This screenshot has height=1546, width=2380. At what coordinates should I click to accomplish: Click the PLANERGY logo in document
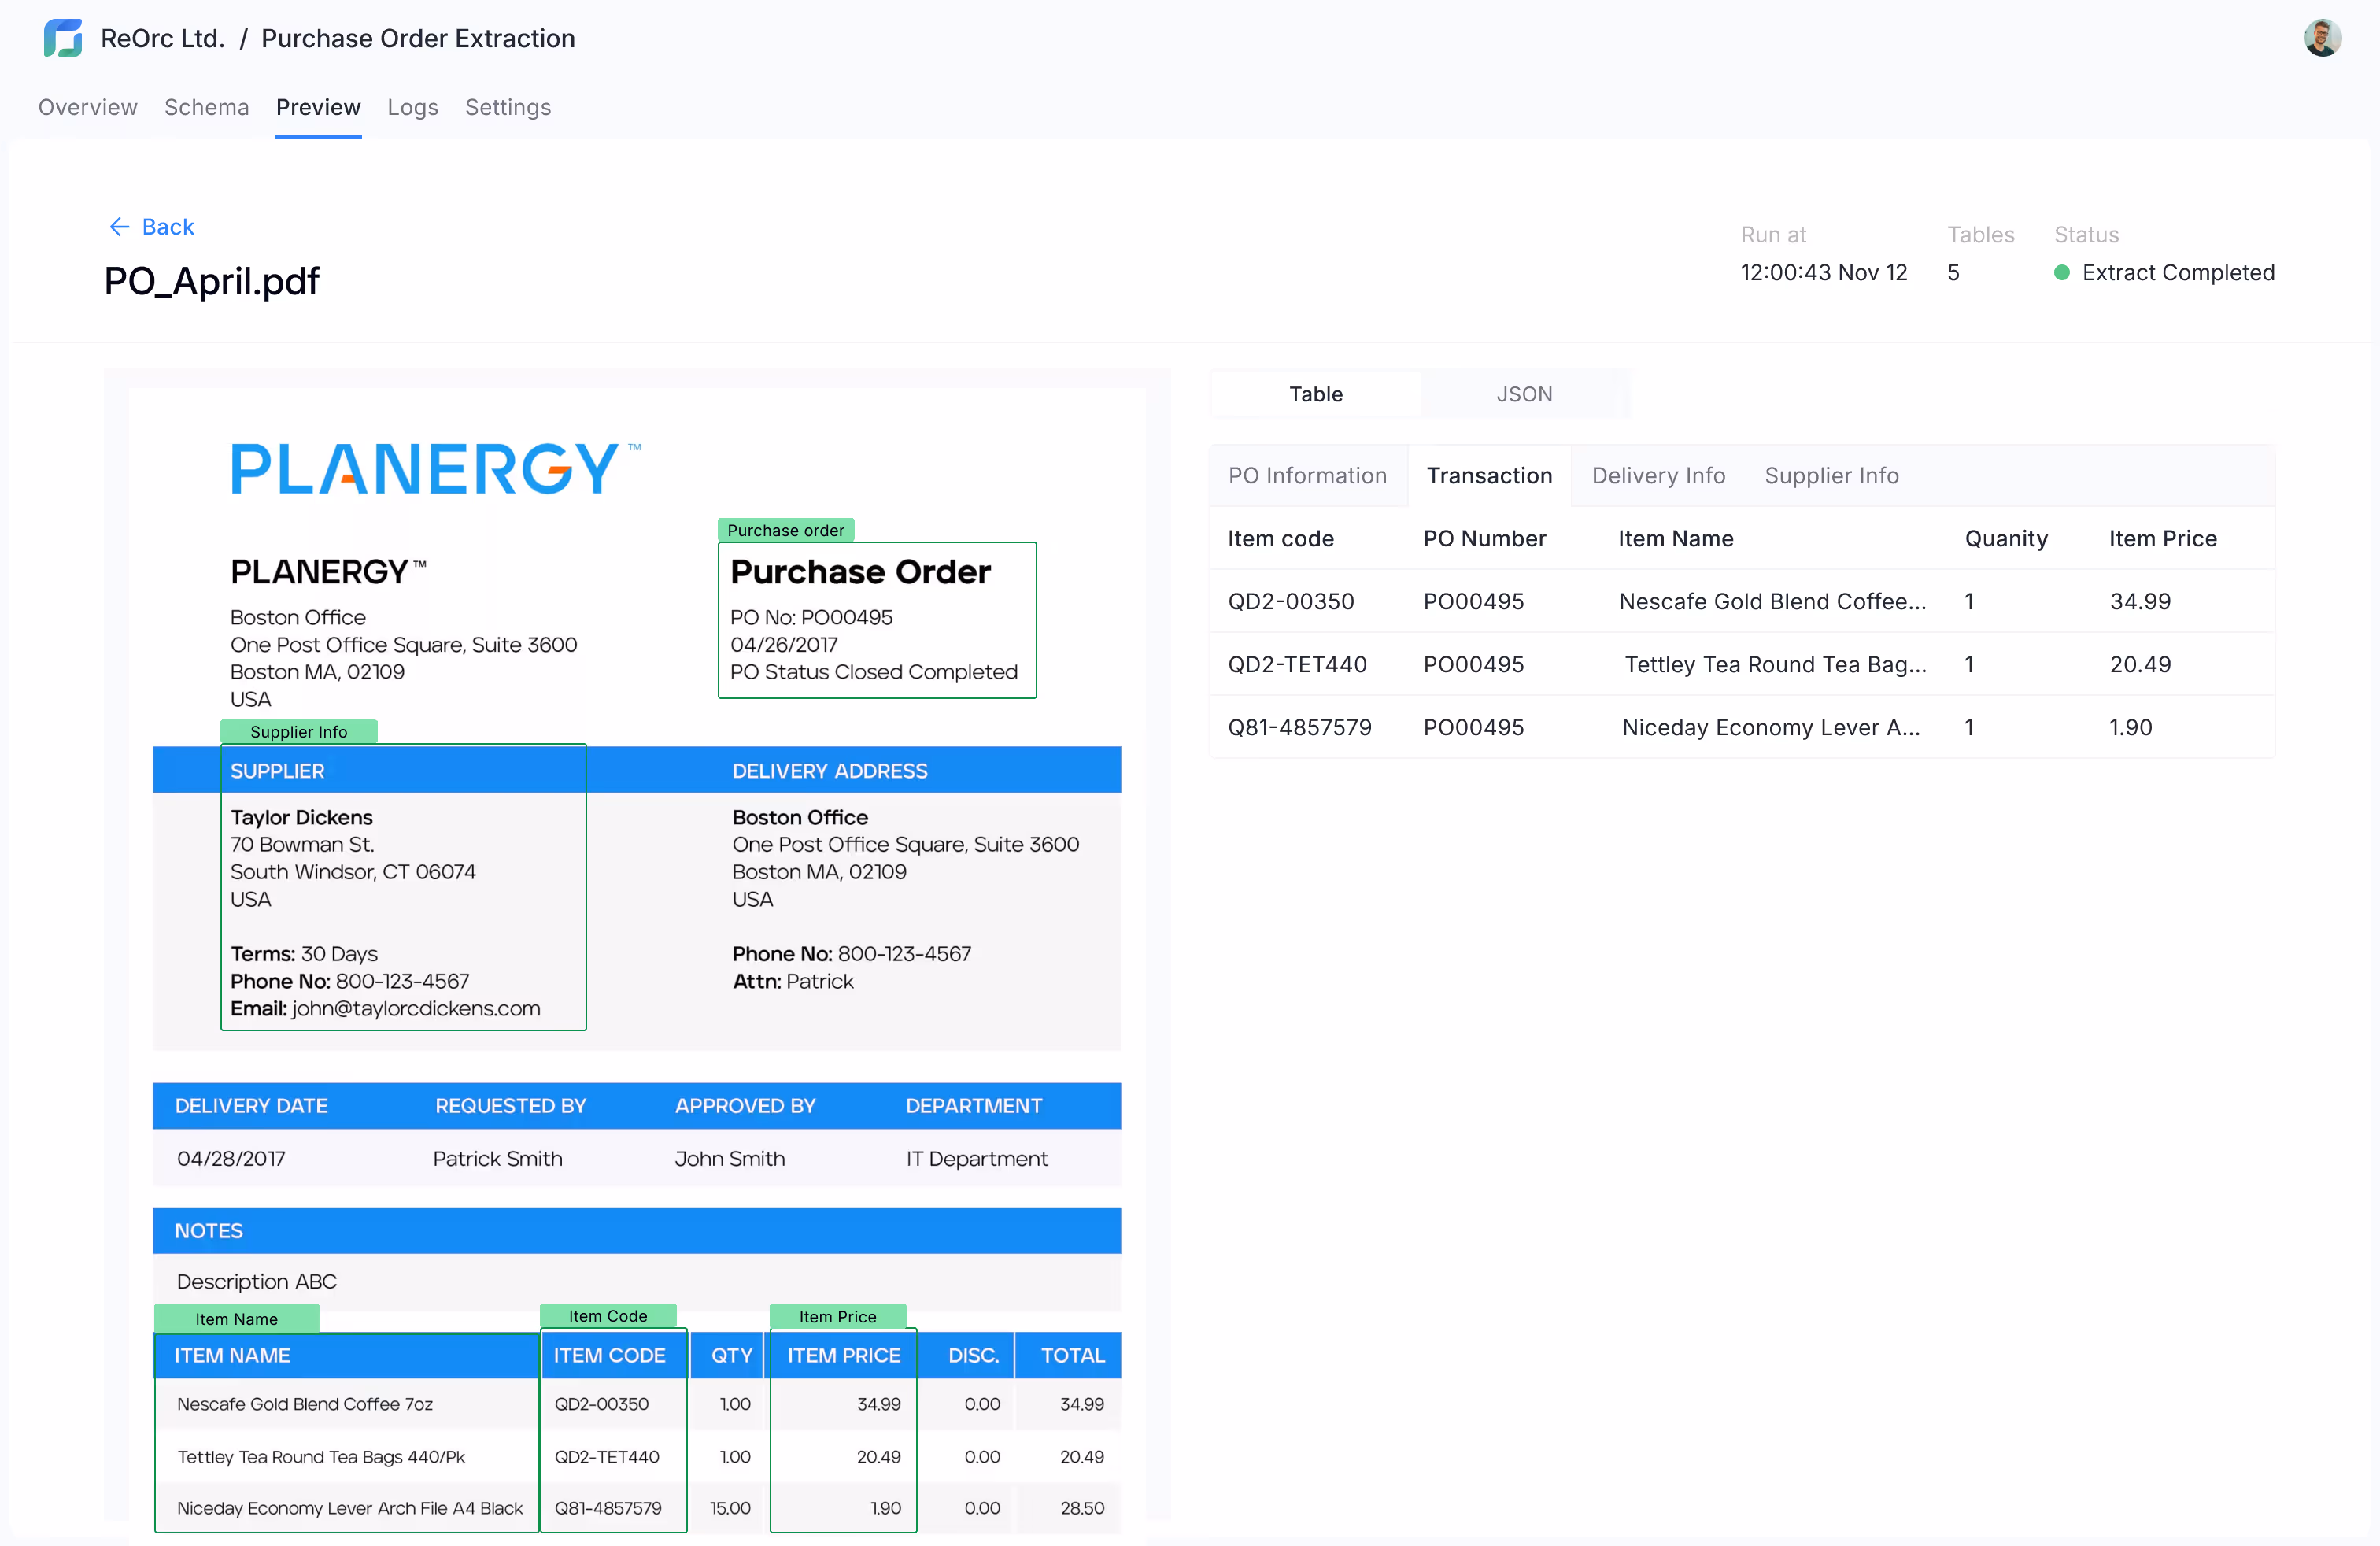[x=435, y=468]
